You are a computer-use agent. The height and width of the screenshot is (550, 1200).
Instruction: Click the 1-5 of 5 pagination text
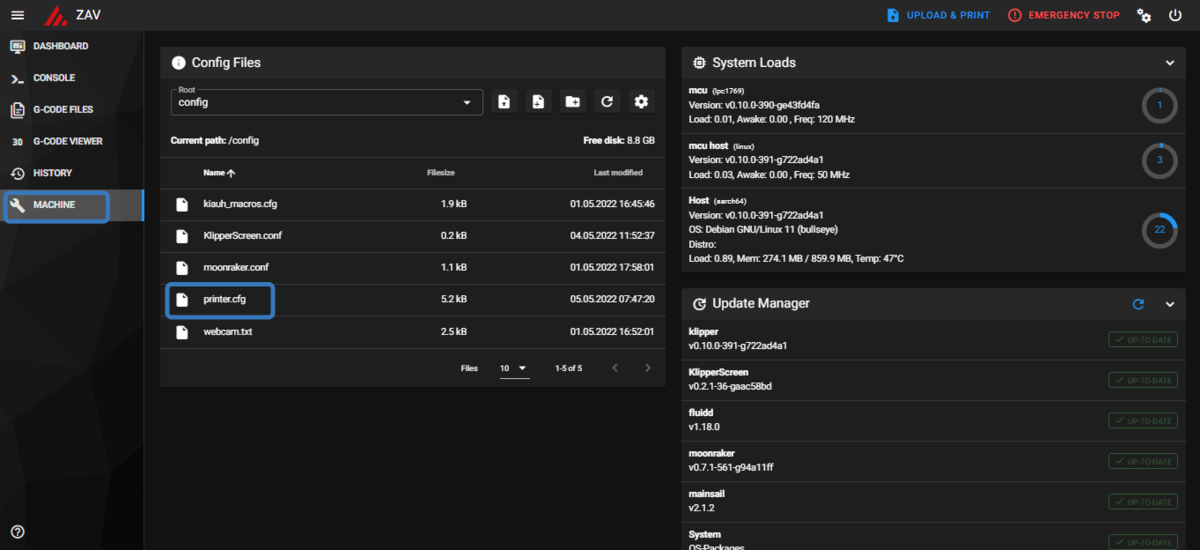pos(568,368)
